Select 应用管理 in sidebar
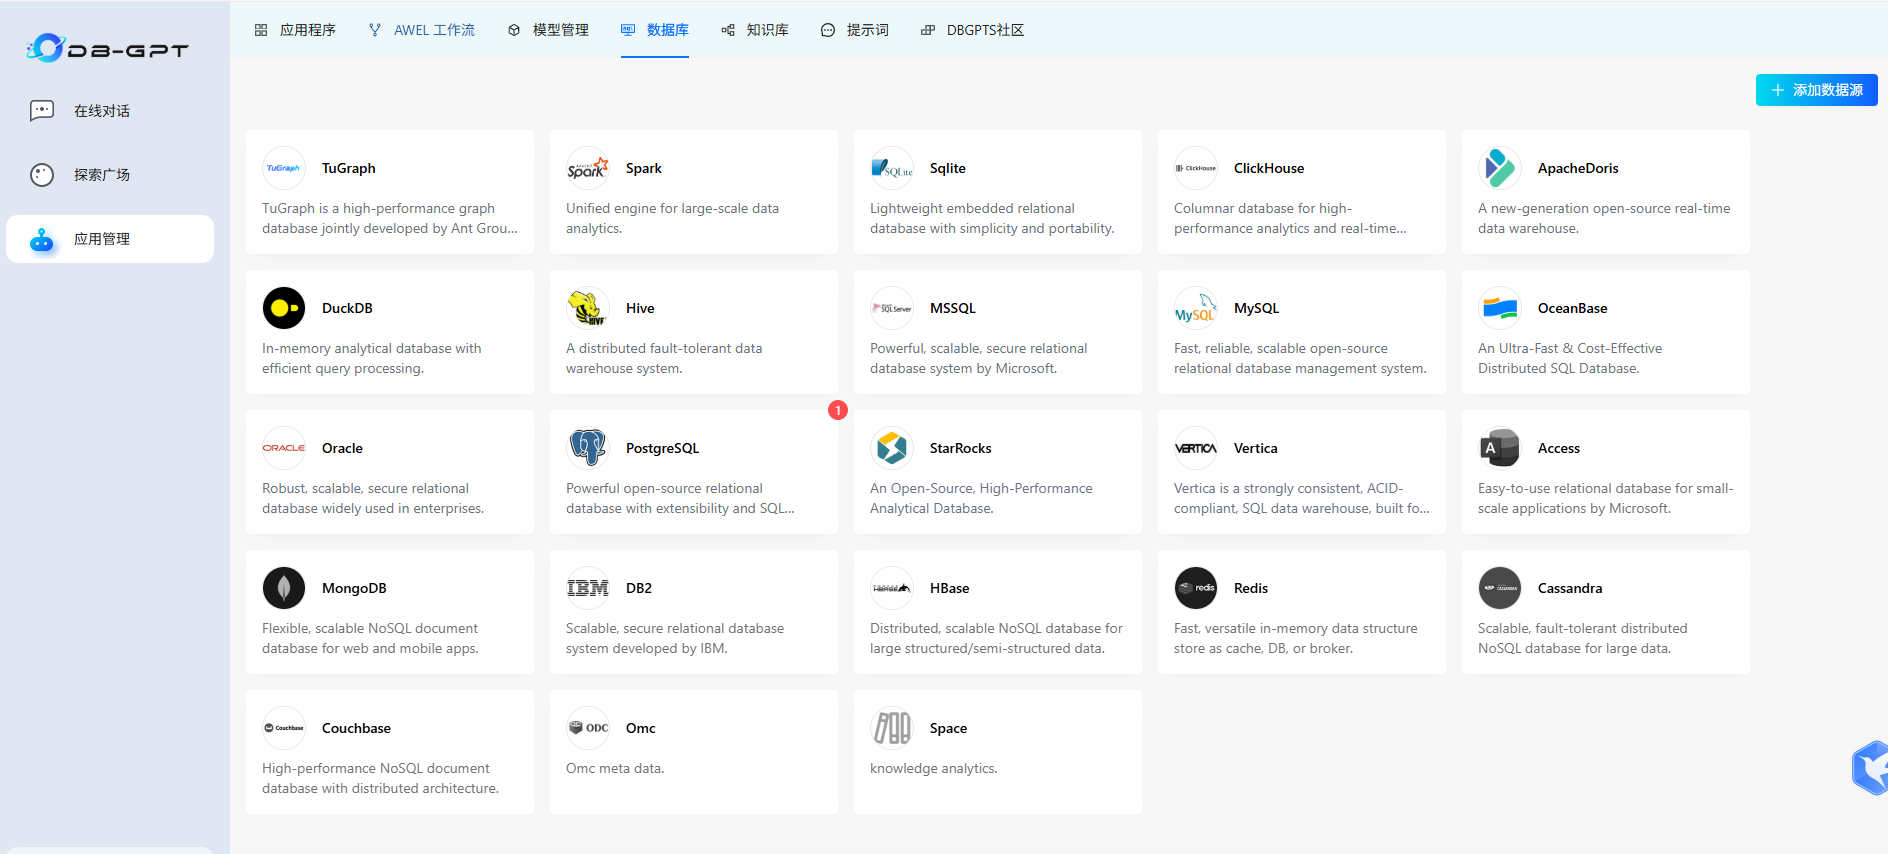This screenshot has width=1888, height=854. 110,239
